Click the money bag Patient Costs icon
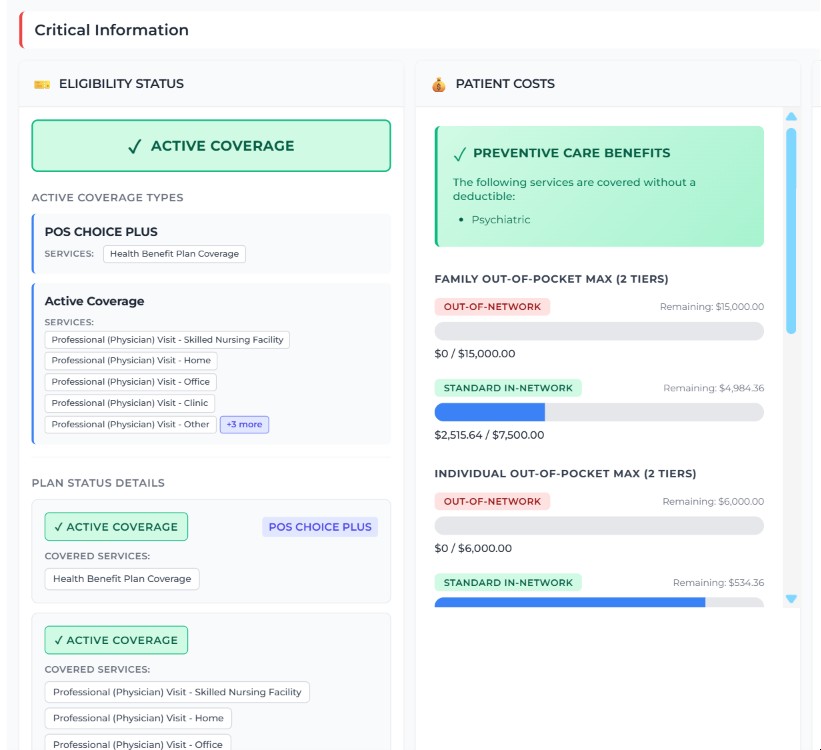Image resolution: width=821 pixels, height=750 pixels. pos(439,84)
